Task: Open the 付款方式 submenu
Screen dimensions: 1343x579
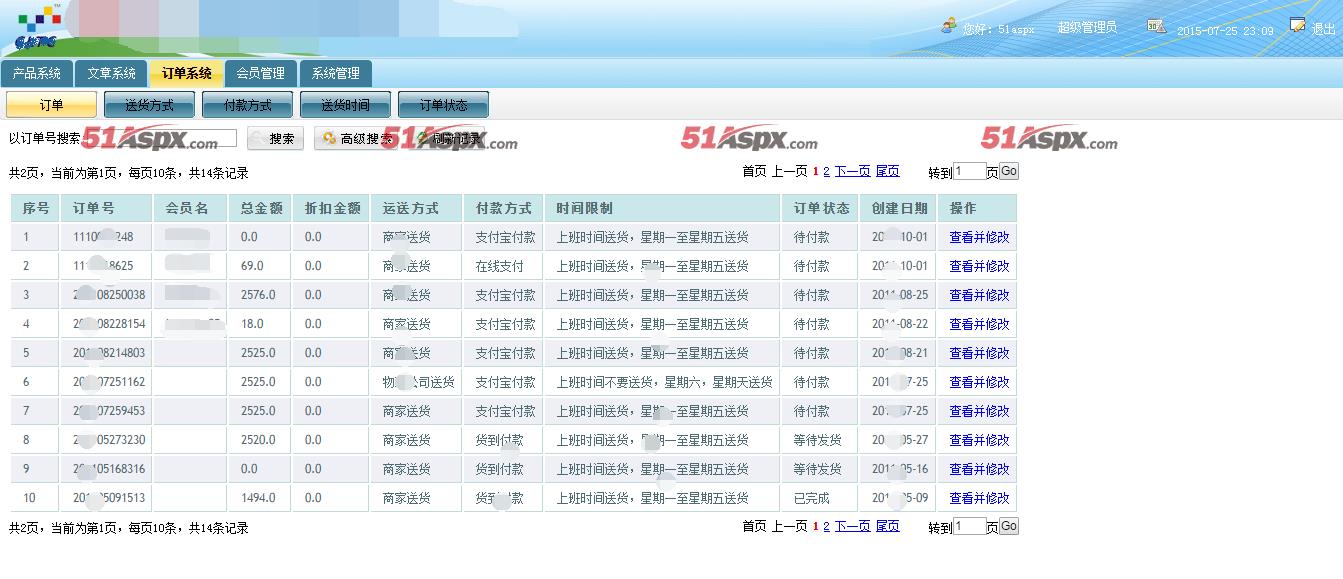Action: point(247,105)
